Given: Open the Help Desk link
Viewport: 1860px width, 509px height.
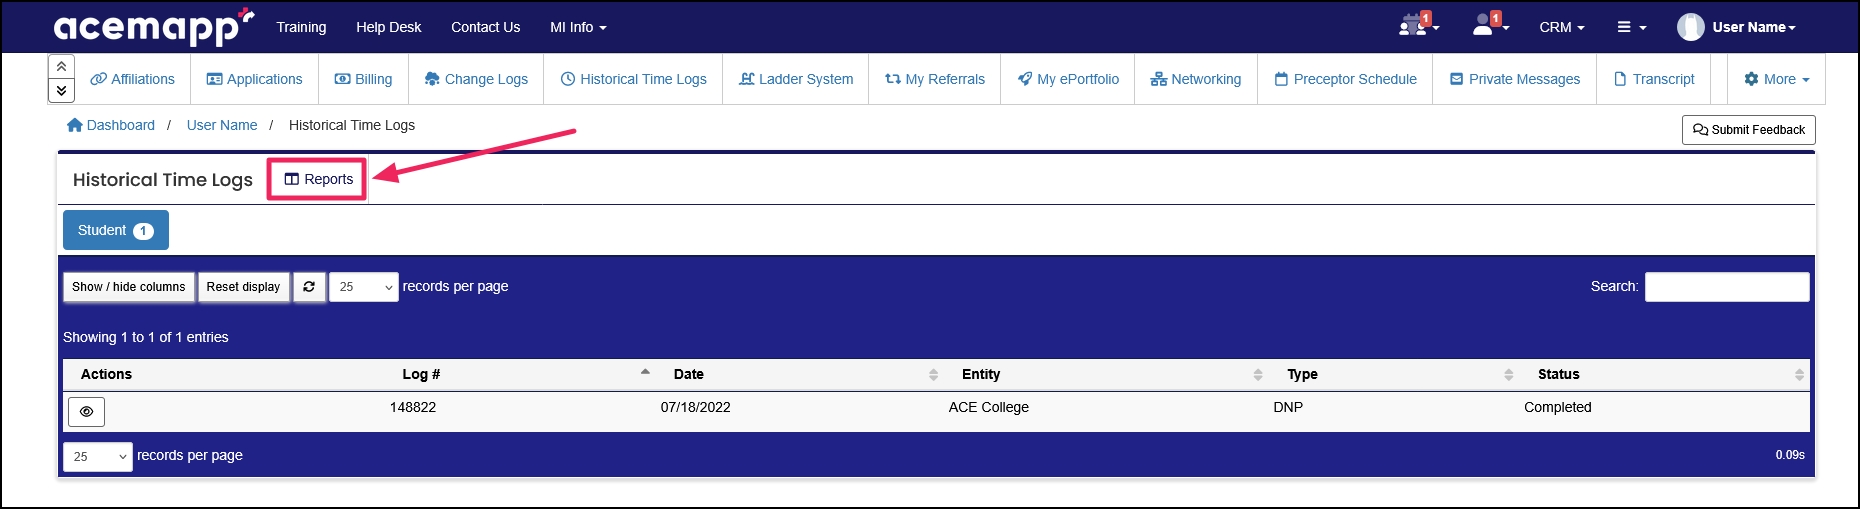Looking at the screenshot, I should click(388, 27).
